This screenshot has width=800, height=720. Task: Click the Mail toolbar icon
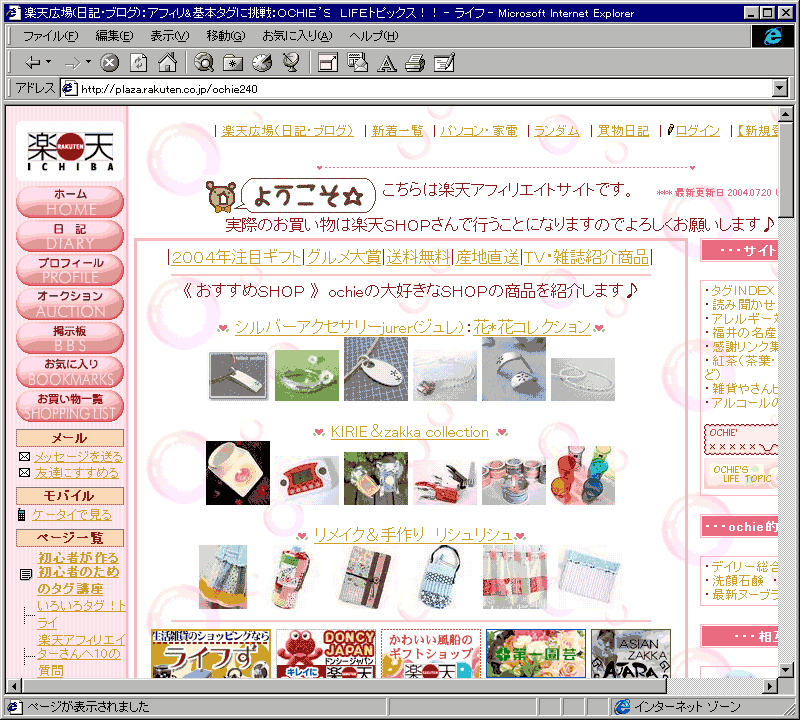point(357,62)
